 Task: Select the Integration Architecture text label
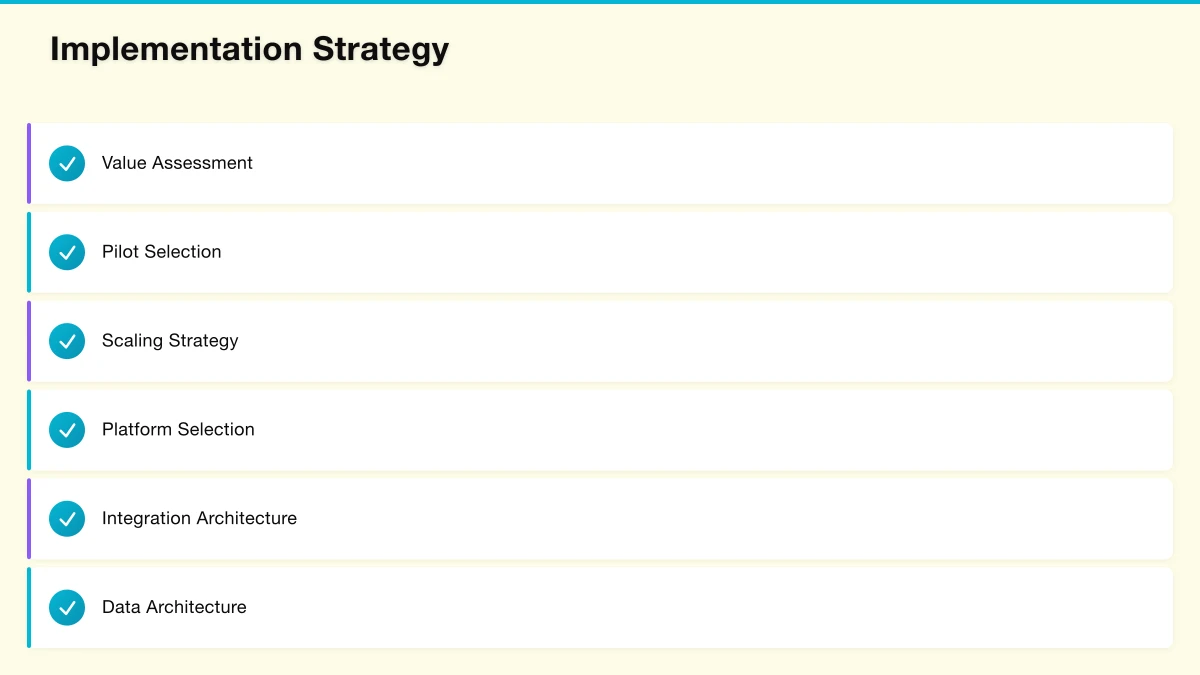click(199, 519)
